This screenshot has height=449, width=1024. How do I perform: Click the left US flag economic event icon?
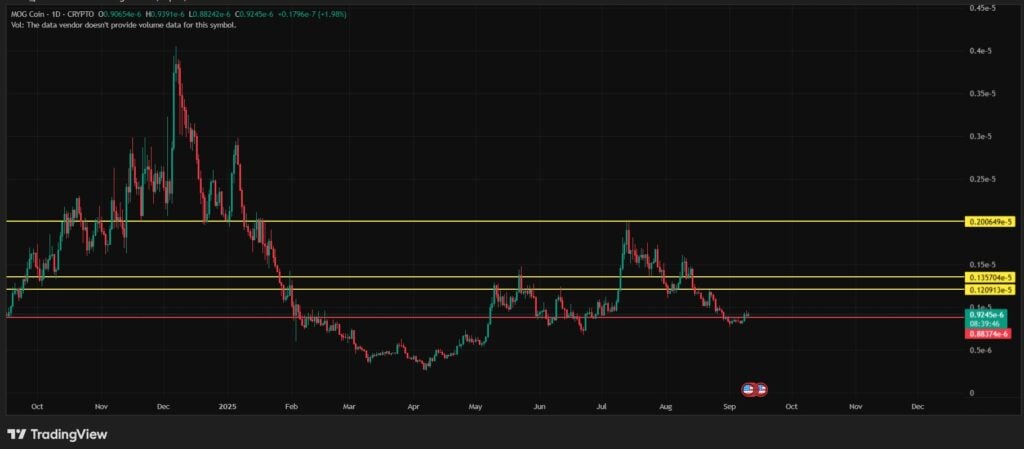click(748, 390)
